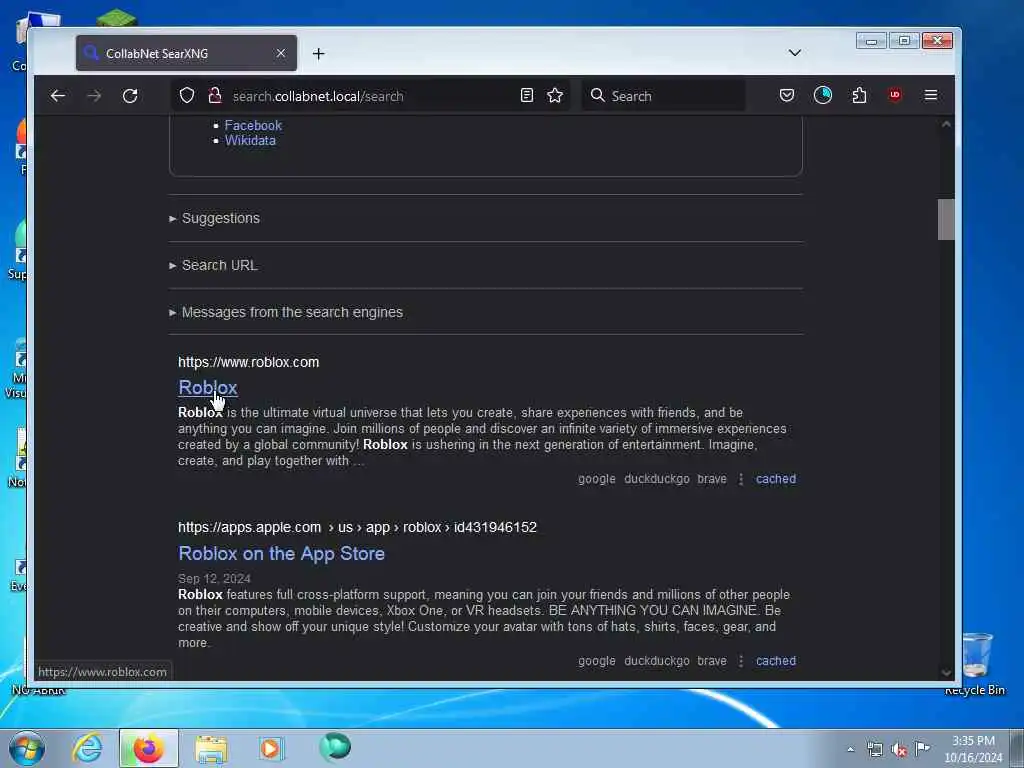Close the CollabNet SearXNG tab

click(281, 53)
